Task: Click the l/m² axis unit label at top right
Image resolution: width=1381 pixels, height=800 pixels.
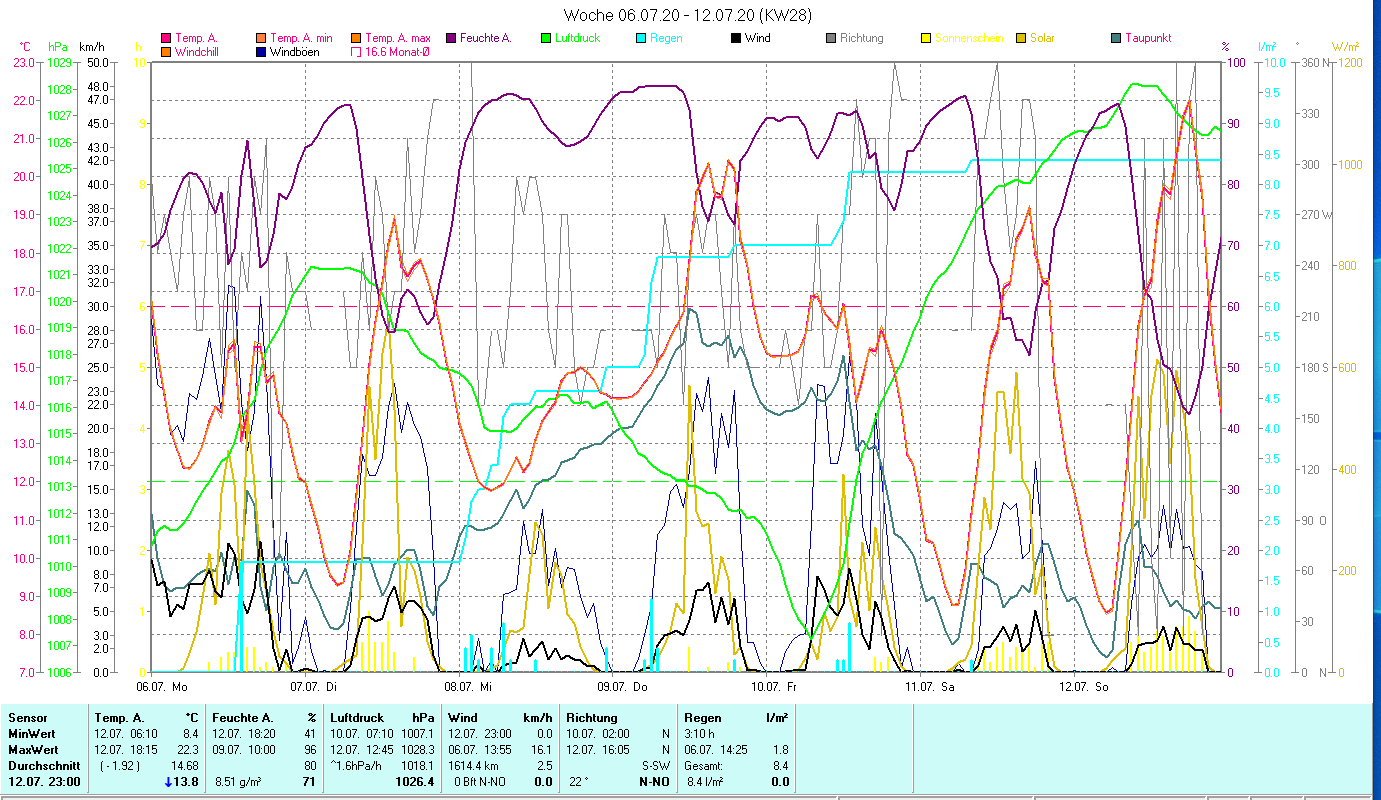Action: click(x=1266, y=47)
